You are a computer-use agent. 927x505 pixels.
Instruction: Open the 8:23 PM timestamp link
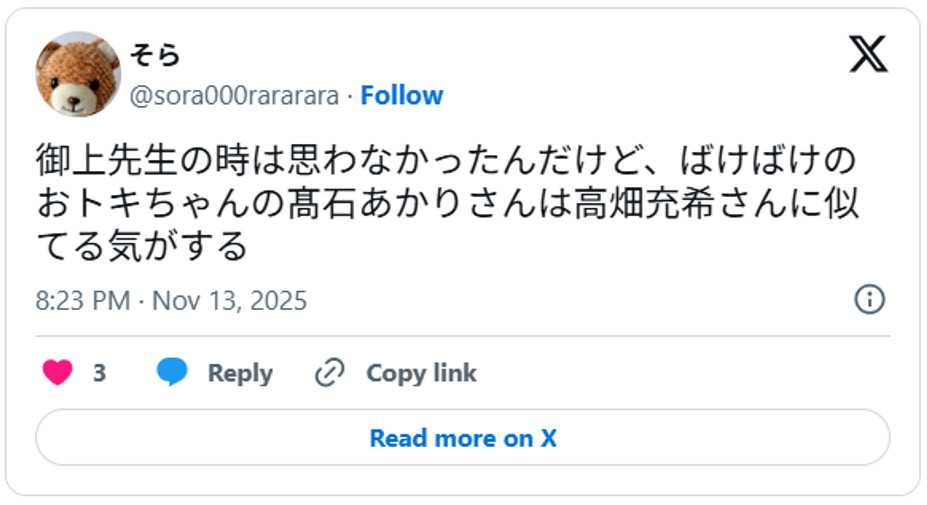[83, 301]
